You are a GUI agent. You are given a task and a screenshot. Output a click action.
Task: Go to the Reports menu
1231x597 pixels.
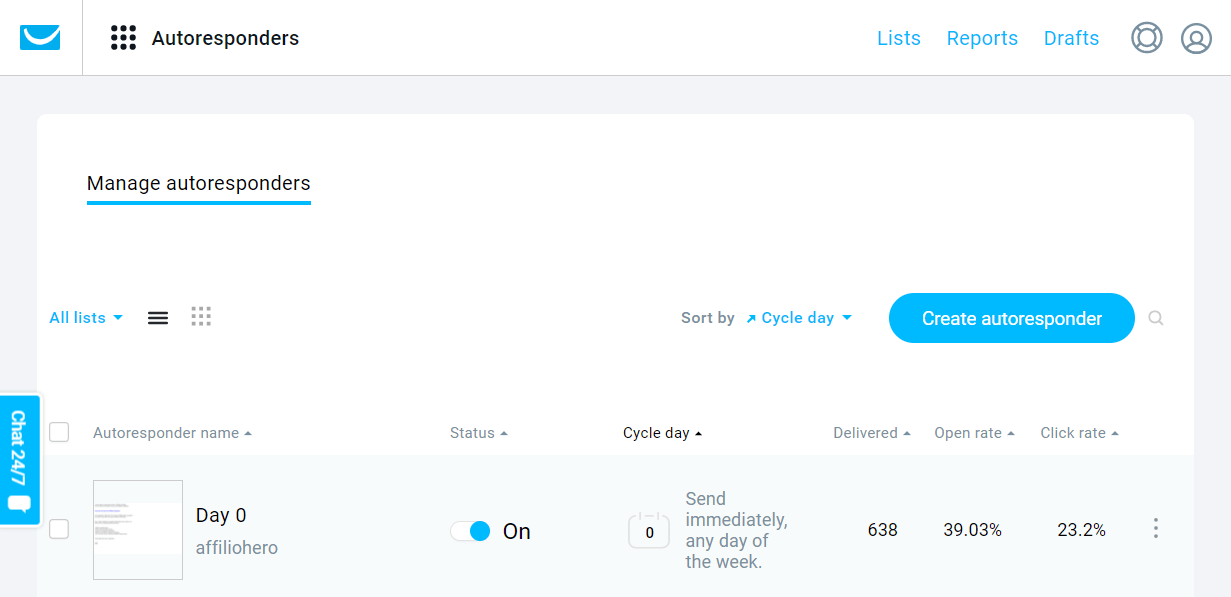pos(982,38)
